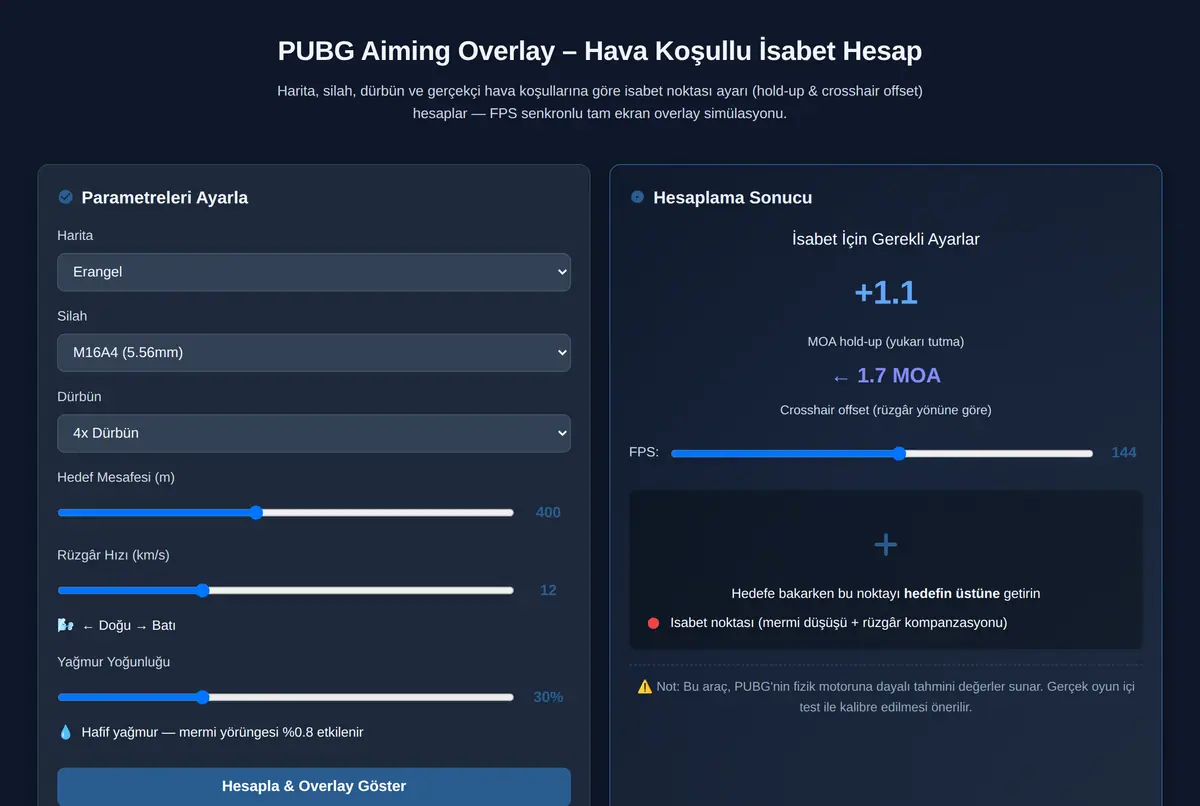Image resolution: width=1200 pixels, height=806 pixels.
Task: Click the Harita field label
Action: coord(76,236)
